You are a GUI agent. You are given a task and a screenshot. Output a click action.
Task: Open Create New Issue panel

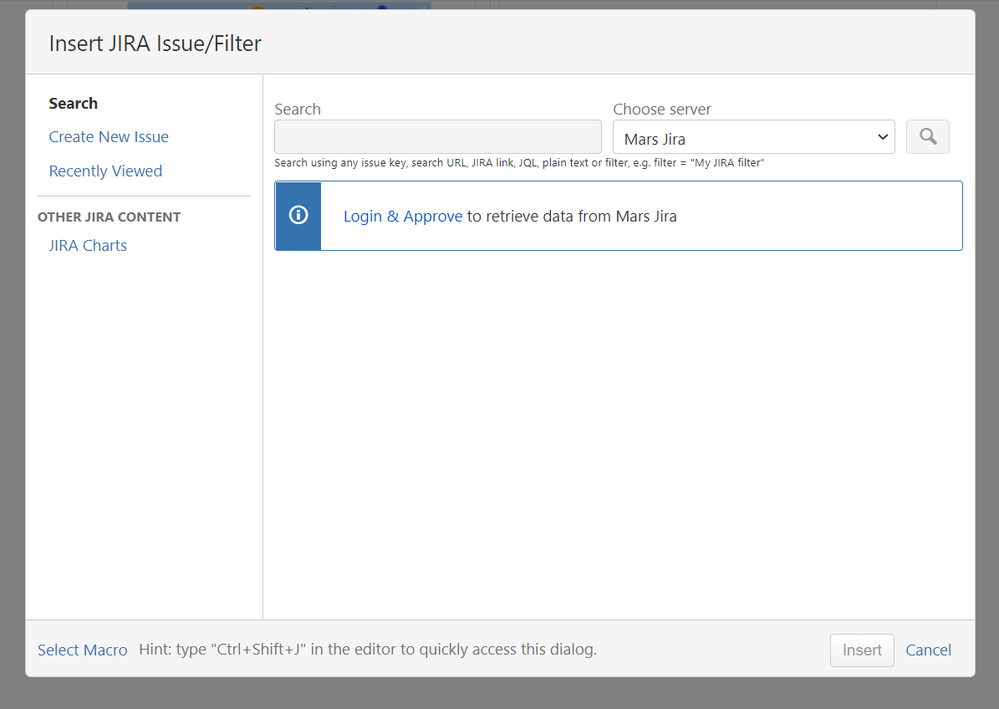(x=109, y=137)
